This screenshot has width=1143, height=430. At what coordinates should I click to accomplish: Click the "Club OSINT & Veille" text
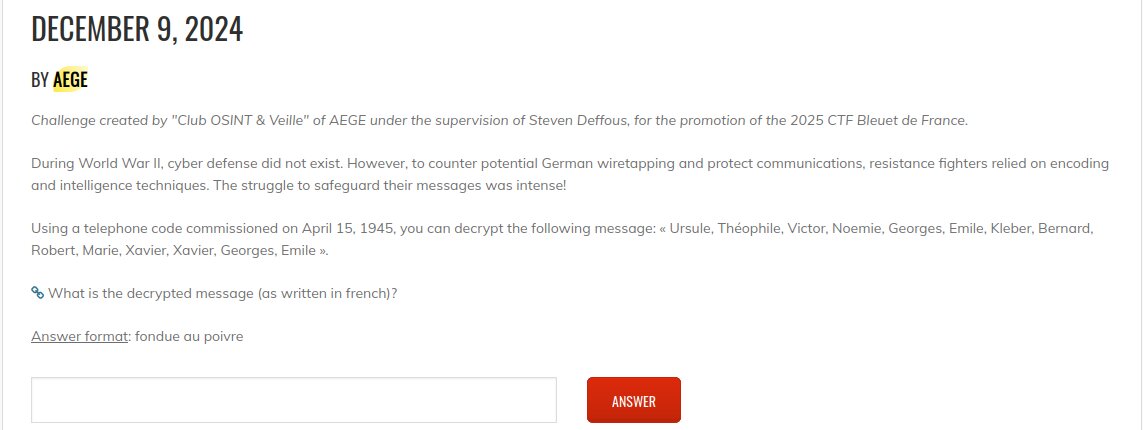click(x=244, y=121)
